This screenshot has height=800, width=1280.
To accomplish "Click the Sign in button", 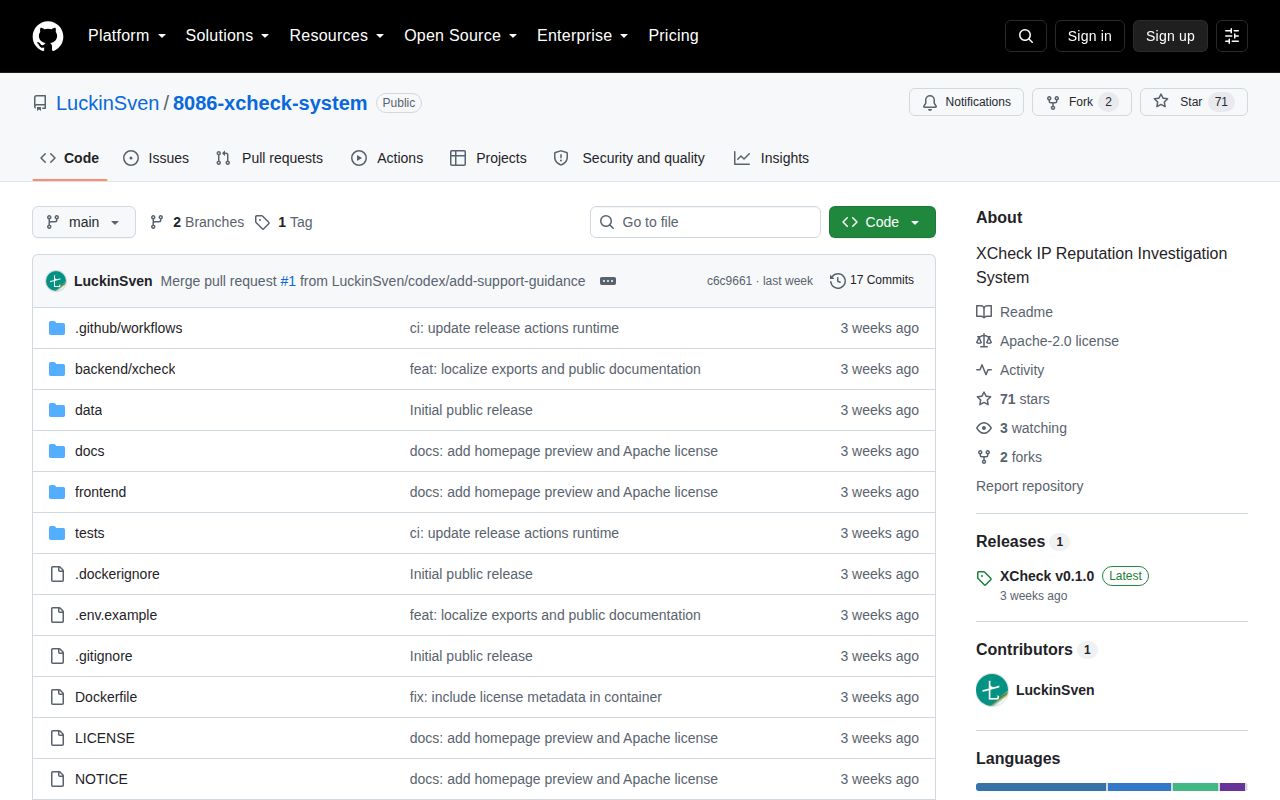I will click(1090, 36).
